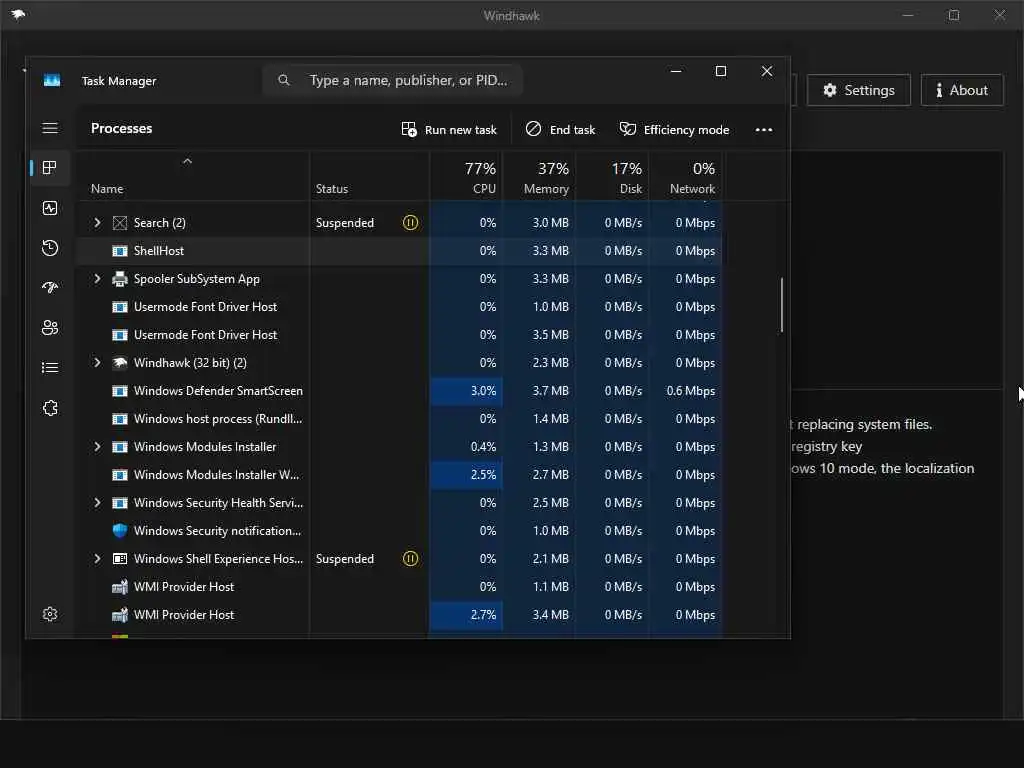Click the Efficiency mode leaf icon
1024x768 pixels.
click(628, 129)
